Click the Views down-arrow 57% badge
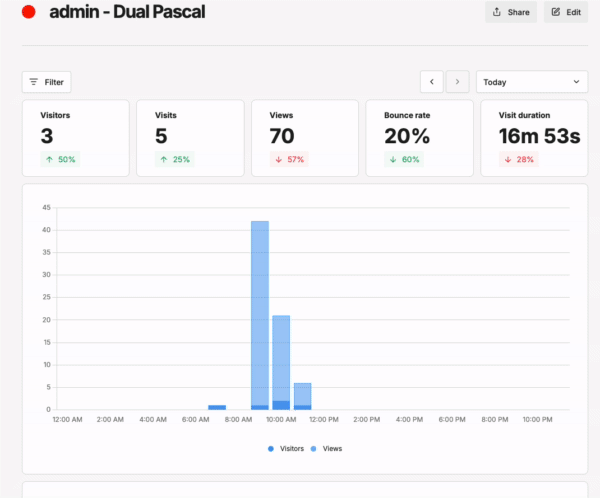Image resolution: width=600 pixels, height=498 pixels. (x=289, y=159)
